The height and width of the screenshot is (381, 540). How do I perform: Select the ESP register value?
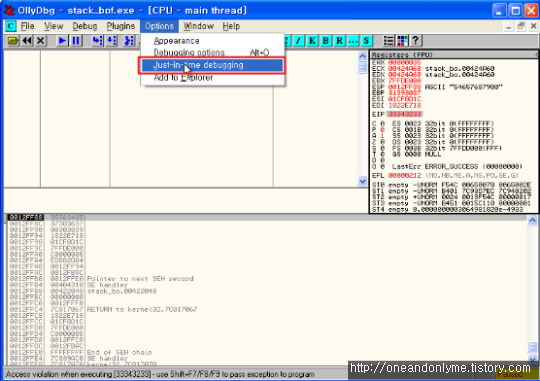pyautogui.click(x=405, y=87)
